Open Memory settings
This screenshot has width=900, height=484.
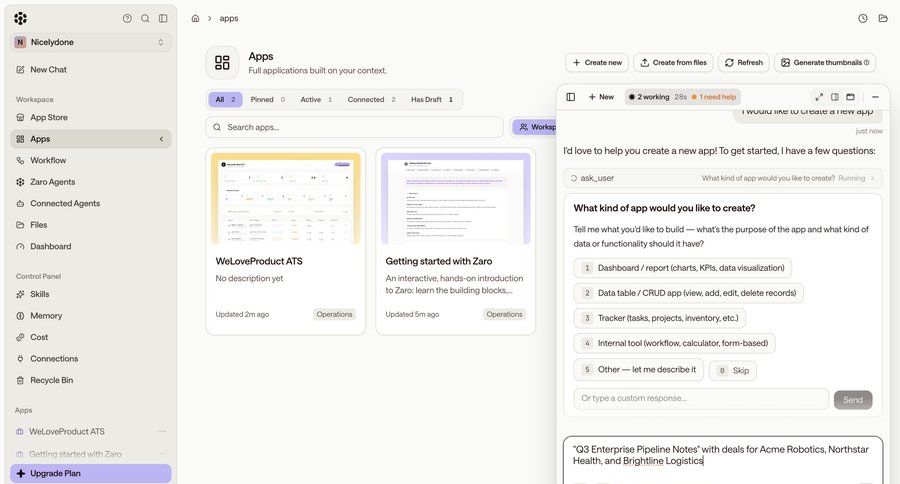click(x=91, y=315)
